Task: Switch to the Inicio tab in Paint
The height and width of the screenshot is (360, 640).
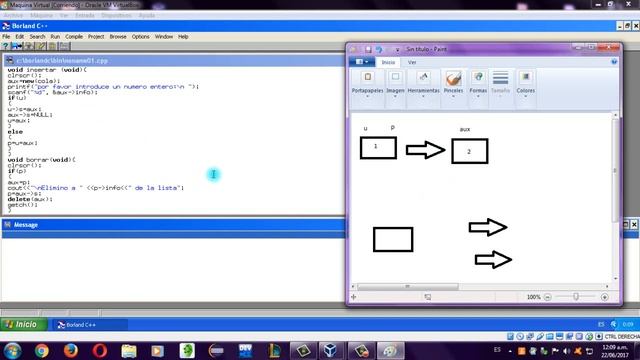Action: pos(388,62)
